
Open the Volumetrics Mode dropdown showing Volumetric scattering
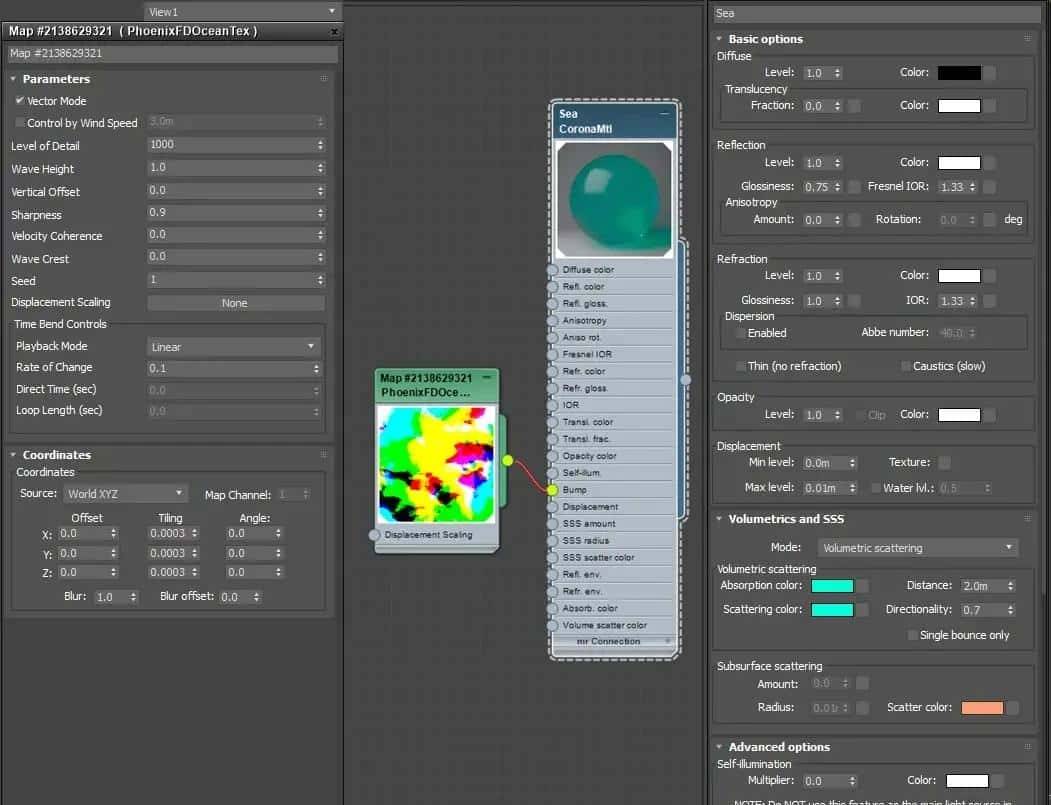[x=917, y=547]
